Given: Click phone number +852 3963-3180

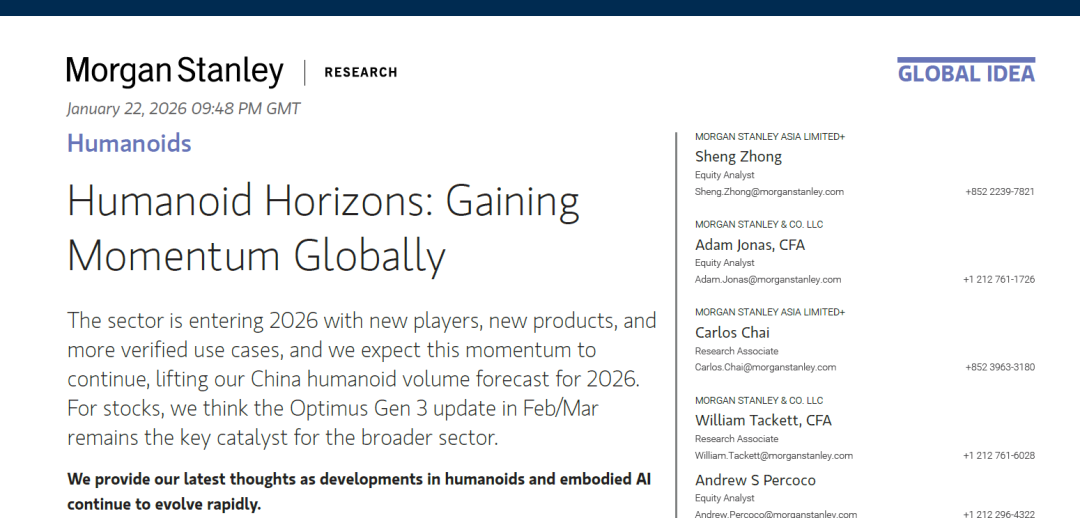Looking at the screenshot, I should pos(999,367).
